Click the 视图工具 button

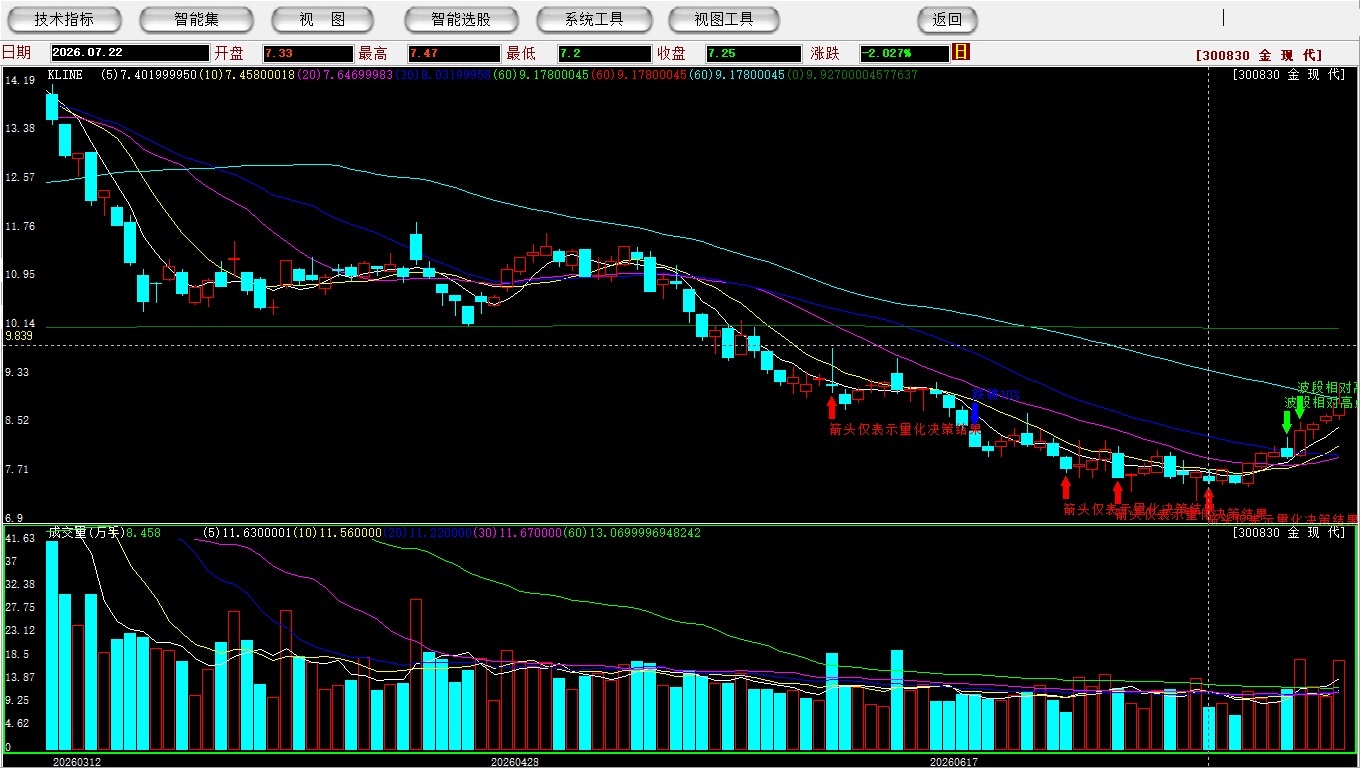725,19
